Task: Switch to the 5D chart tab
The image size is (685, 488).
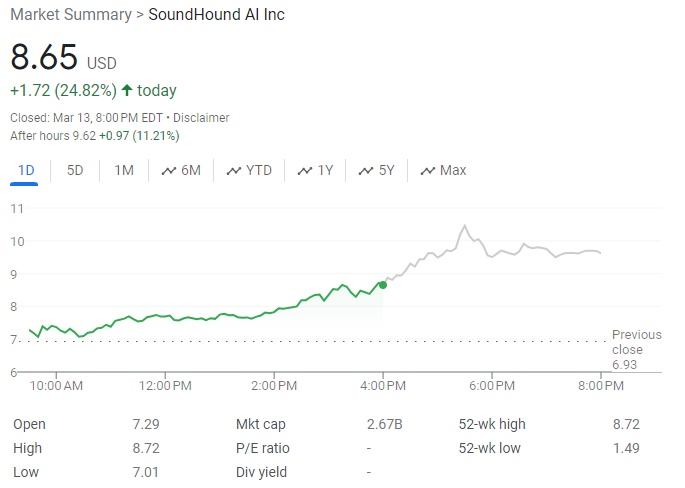Action: (75, 170)
